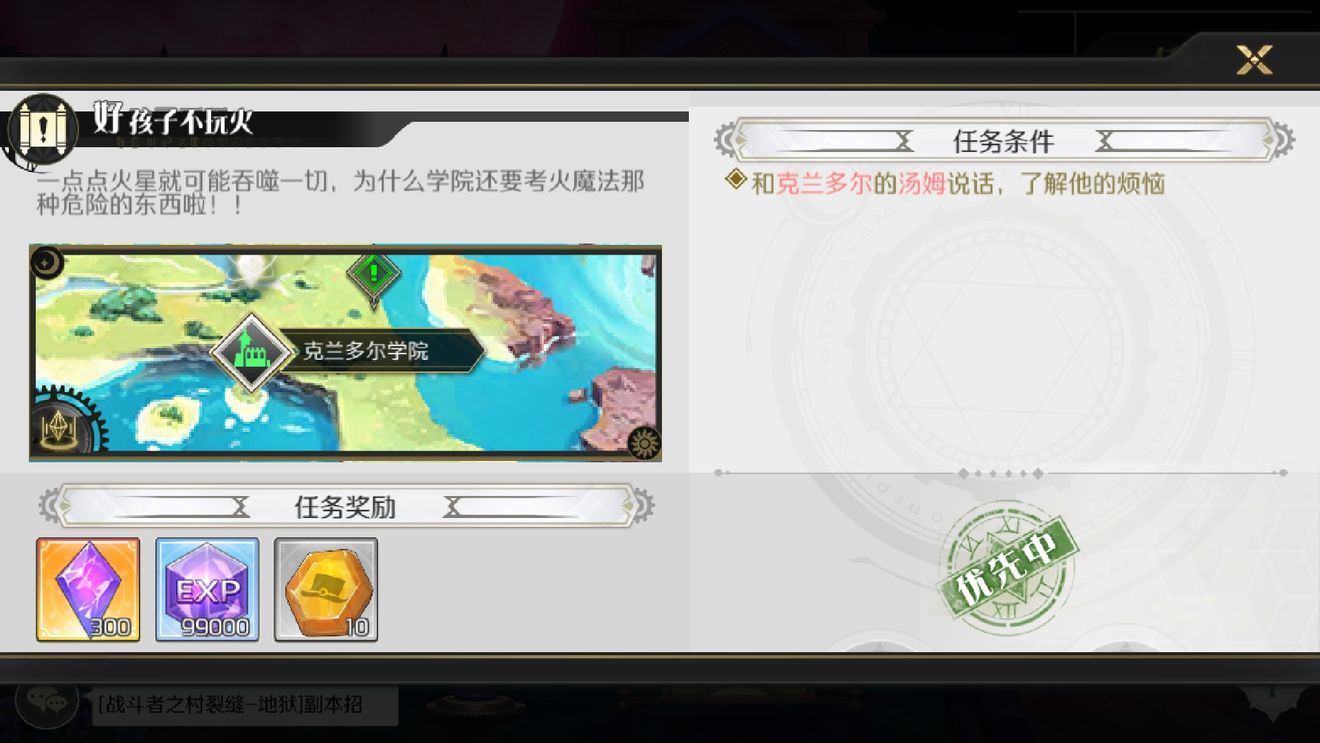Click the 克兰多尔学院 castle map icon
Screen dimensions: 1320x743
[x=251, y=352]
